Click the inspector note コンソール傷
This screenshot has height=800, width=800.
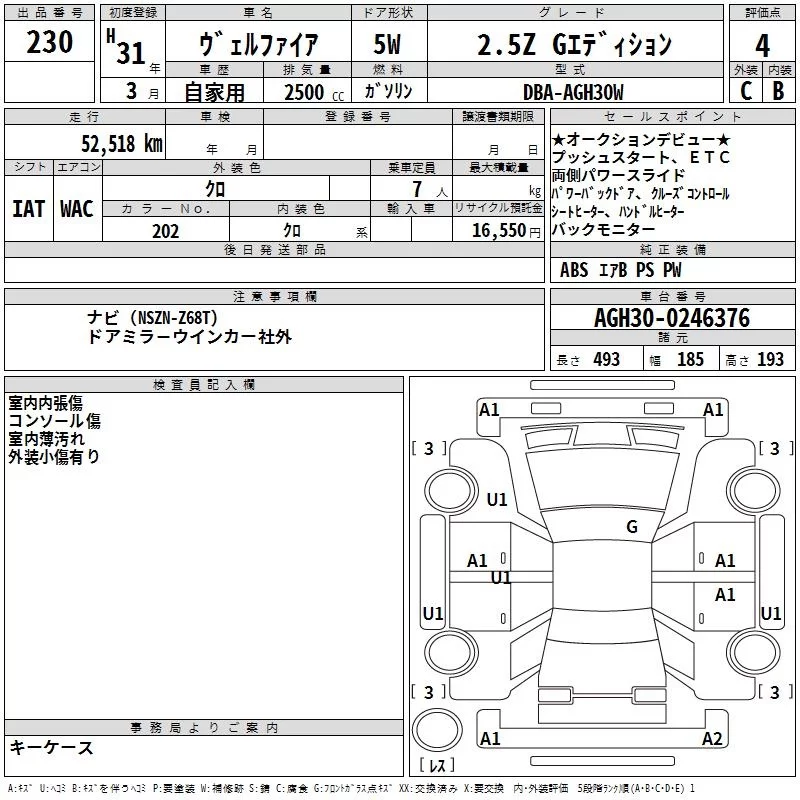click(x=54, y=420)
